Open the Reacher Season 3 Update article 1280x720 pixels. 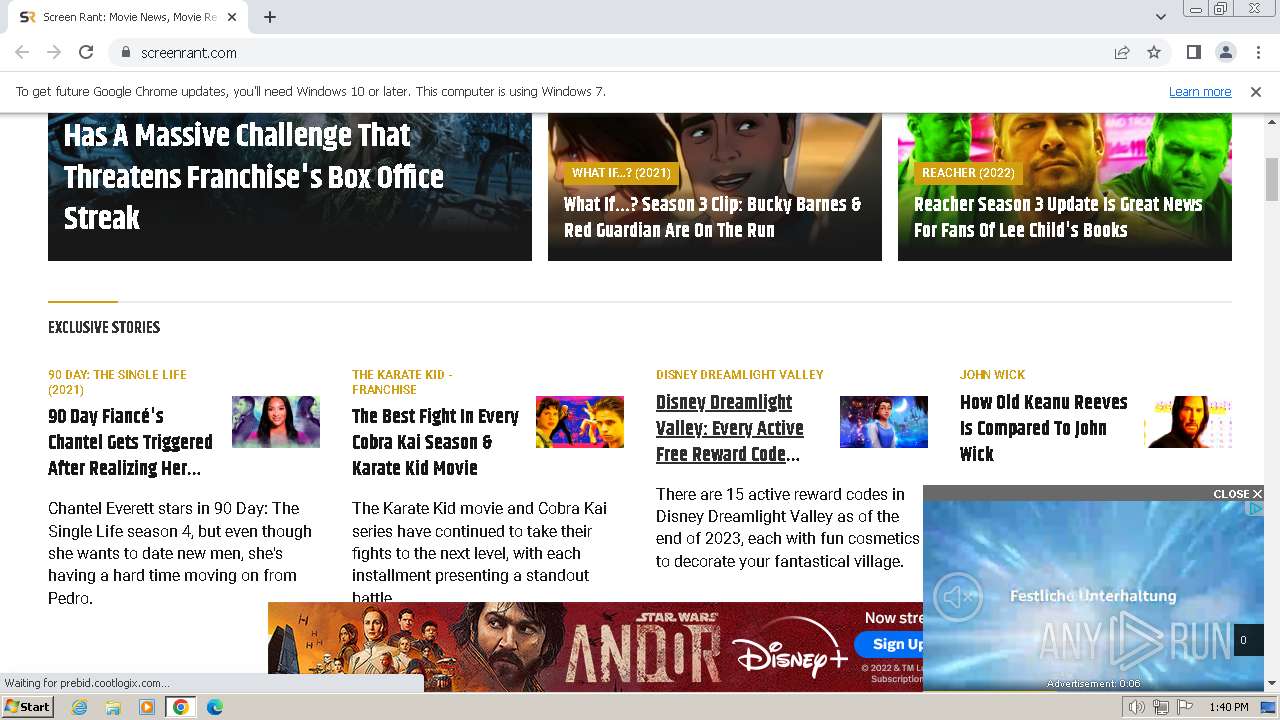coord(1058,217)
